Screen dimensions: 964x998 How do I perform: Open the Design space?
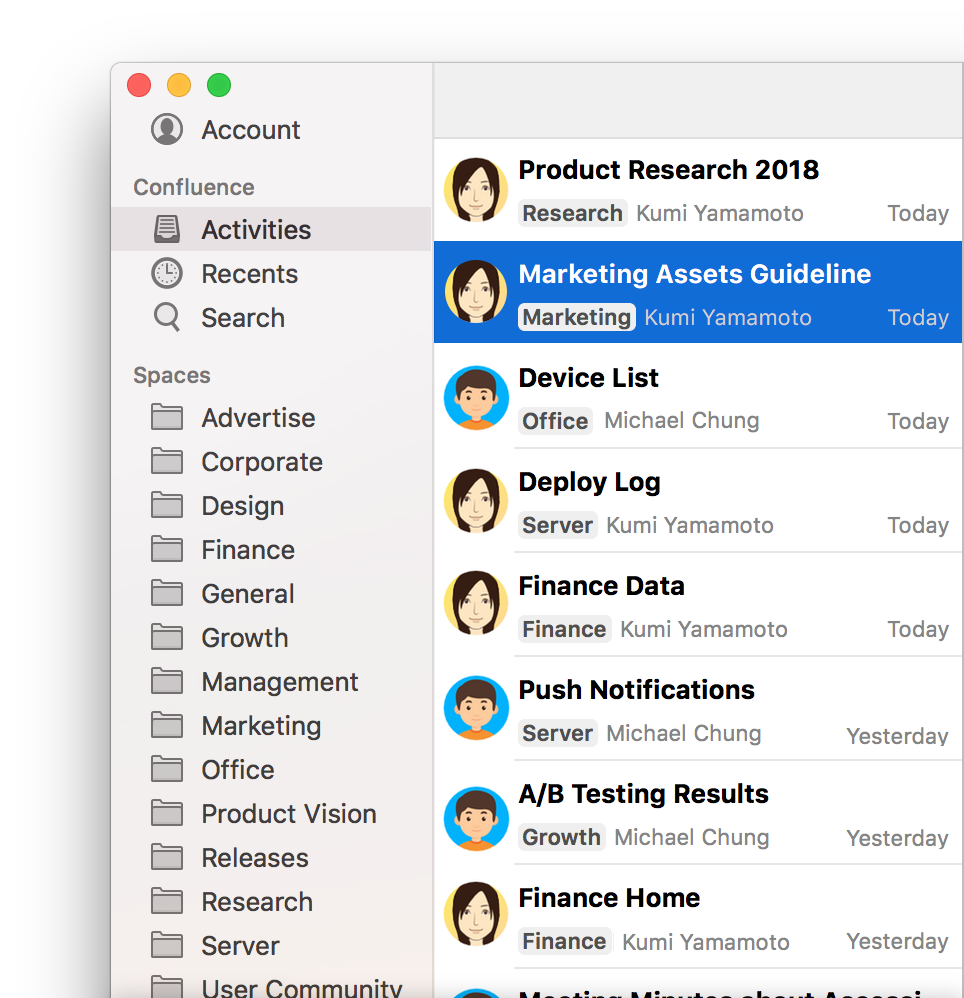[242, 506]
